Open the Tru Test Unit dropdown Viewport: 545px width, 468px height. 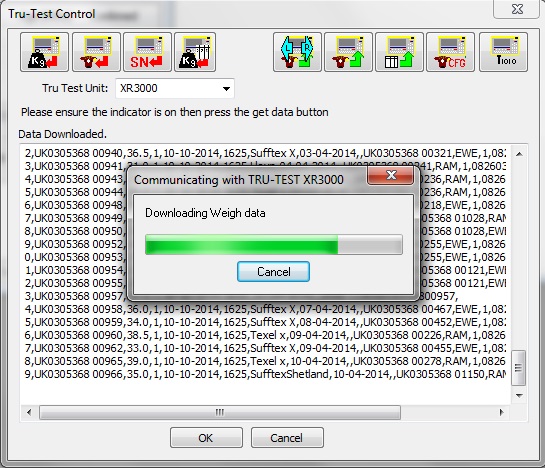click(175, 88)
